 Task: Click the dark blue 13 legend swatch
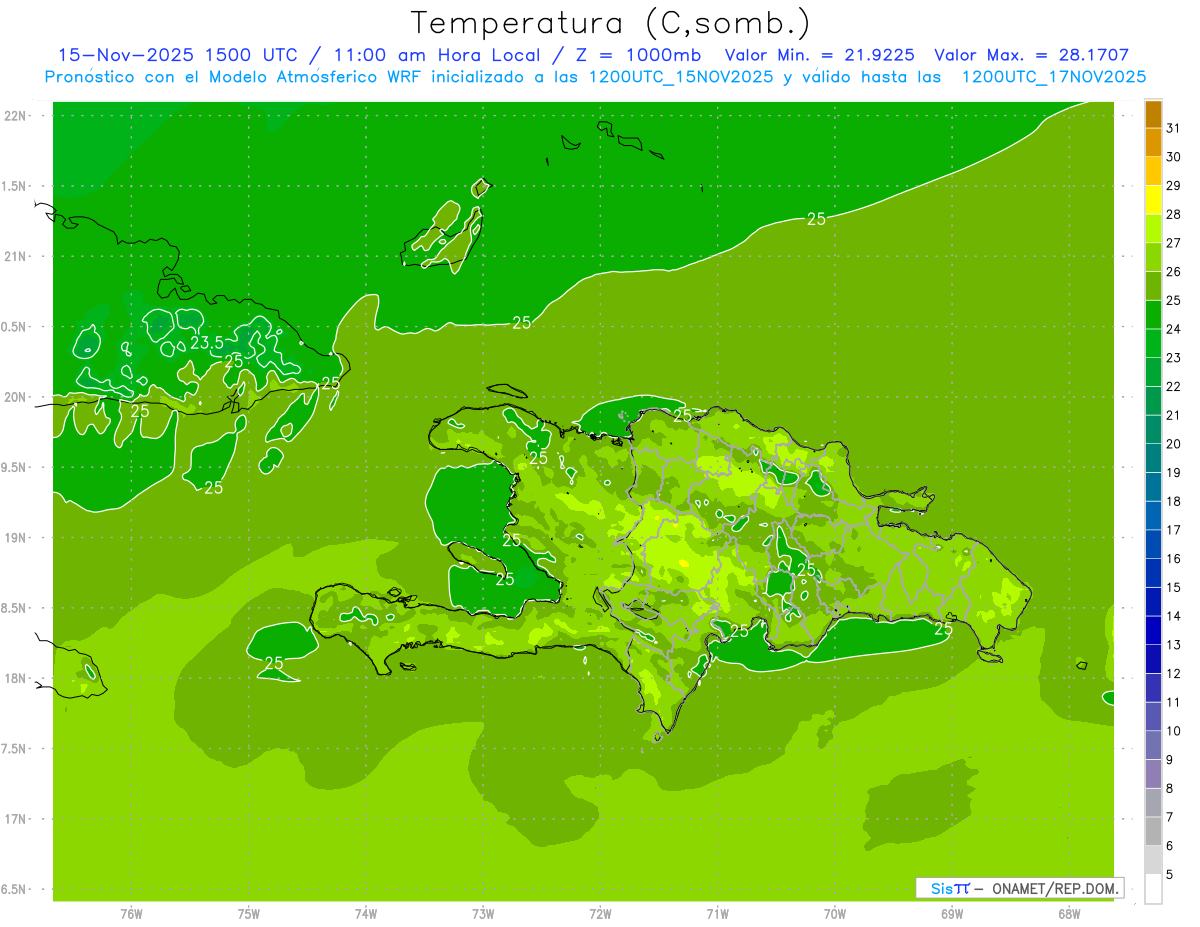tap(1153, 631)
